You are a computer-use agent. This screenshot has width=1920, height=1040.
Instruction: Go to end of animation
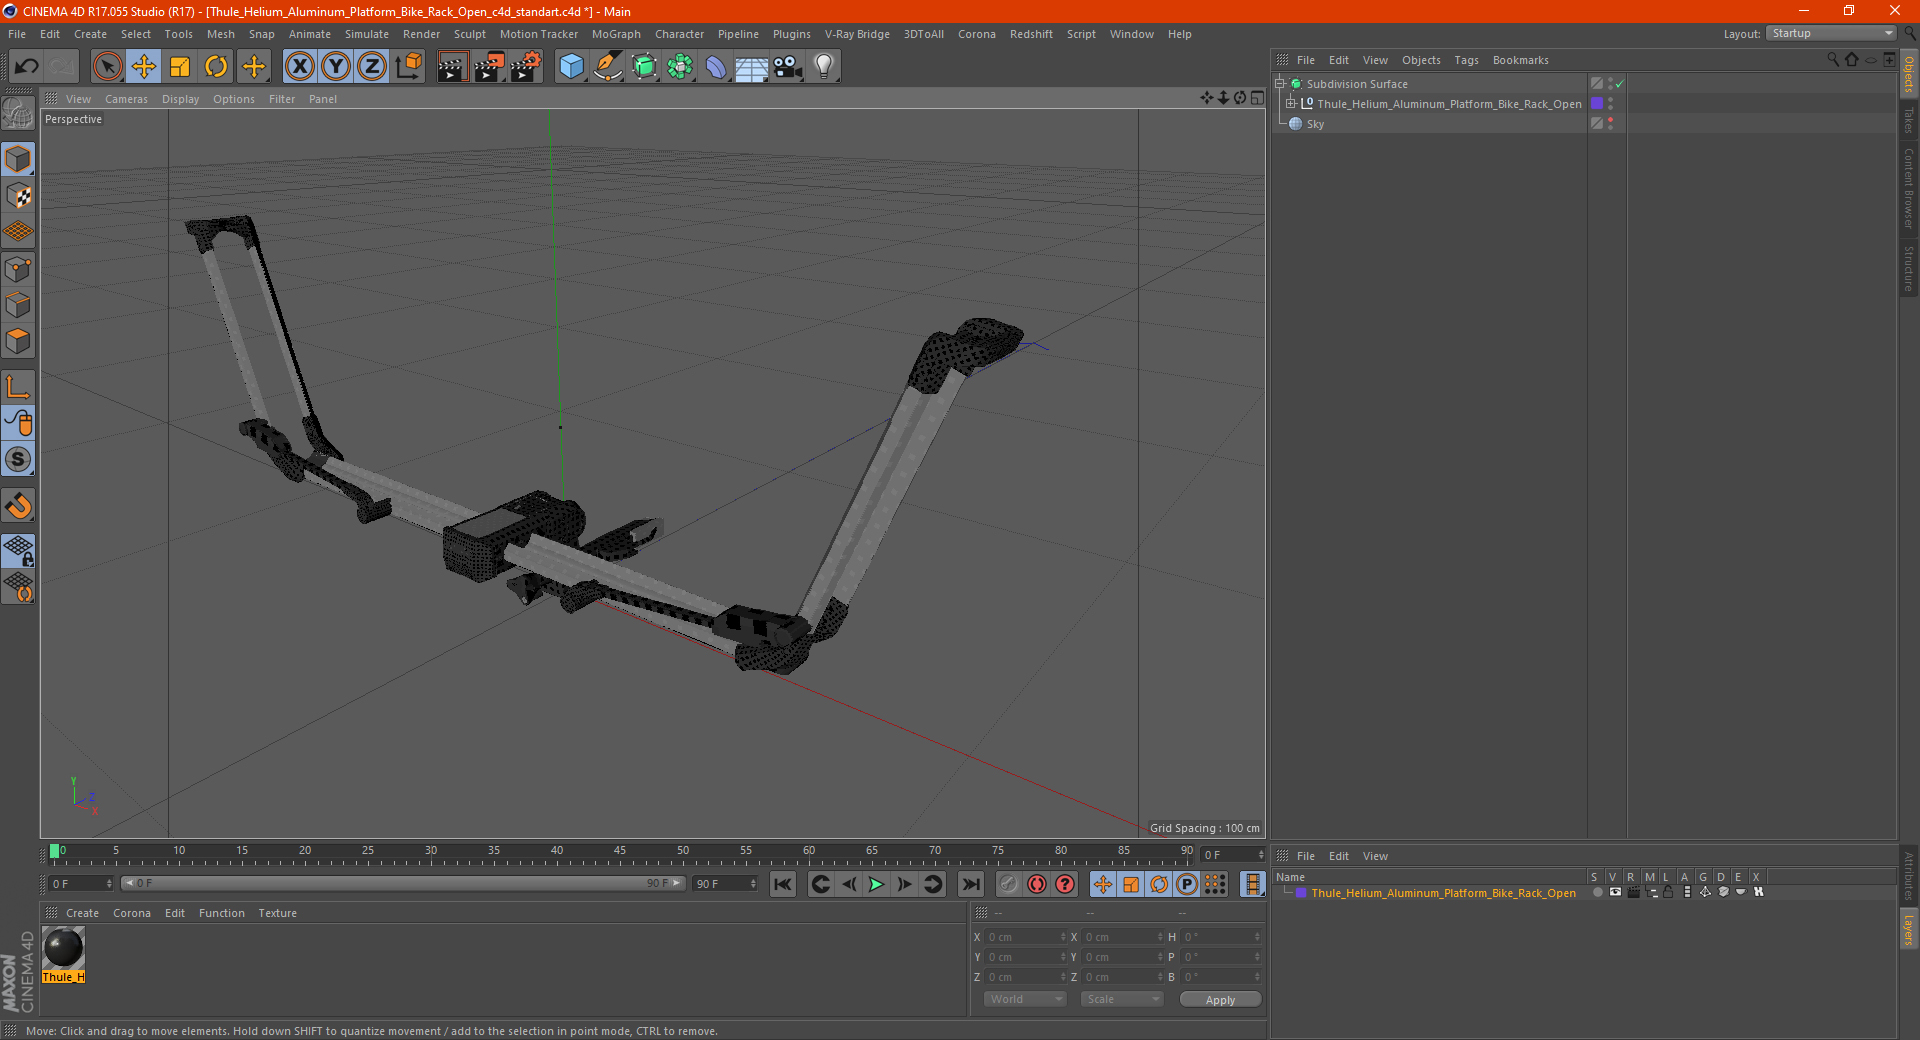point(970,884)
